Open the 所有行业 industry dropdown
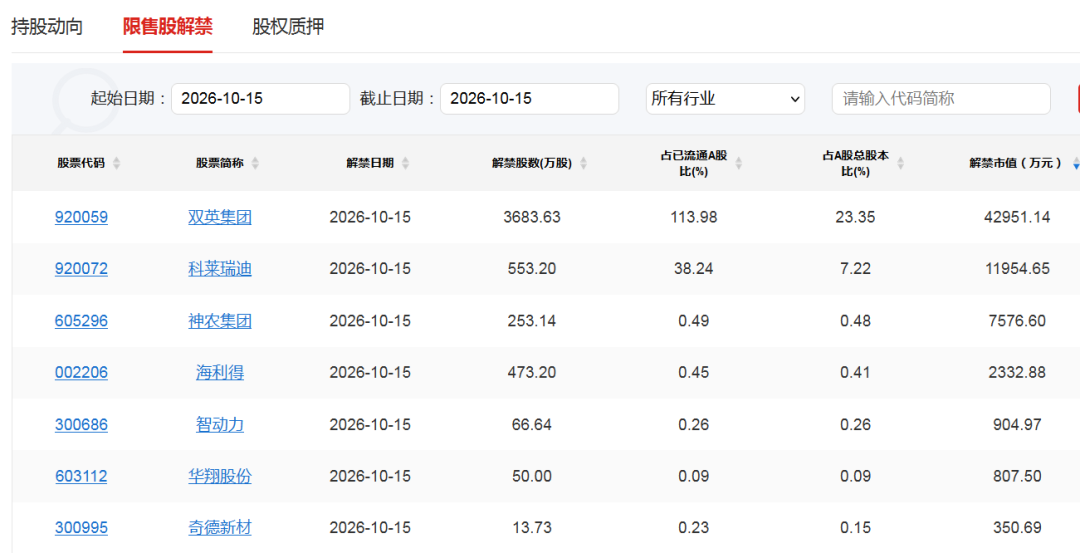 [x=725, y=98]
